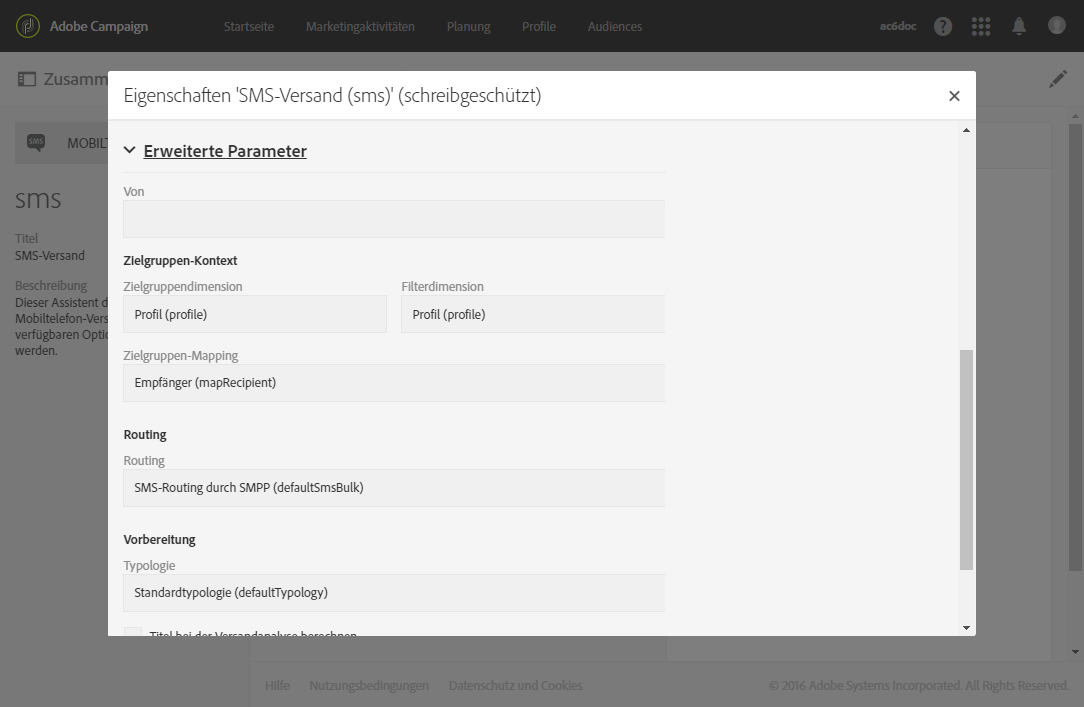Toggle the side panel icon beside Zusammenfassung
This screenshot has height=707, width=1084.
click(x=27, y=79)
